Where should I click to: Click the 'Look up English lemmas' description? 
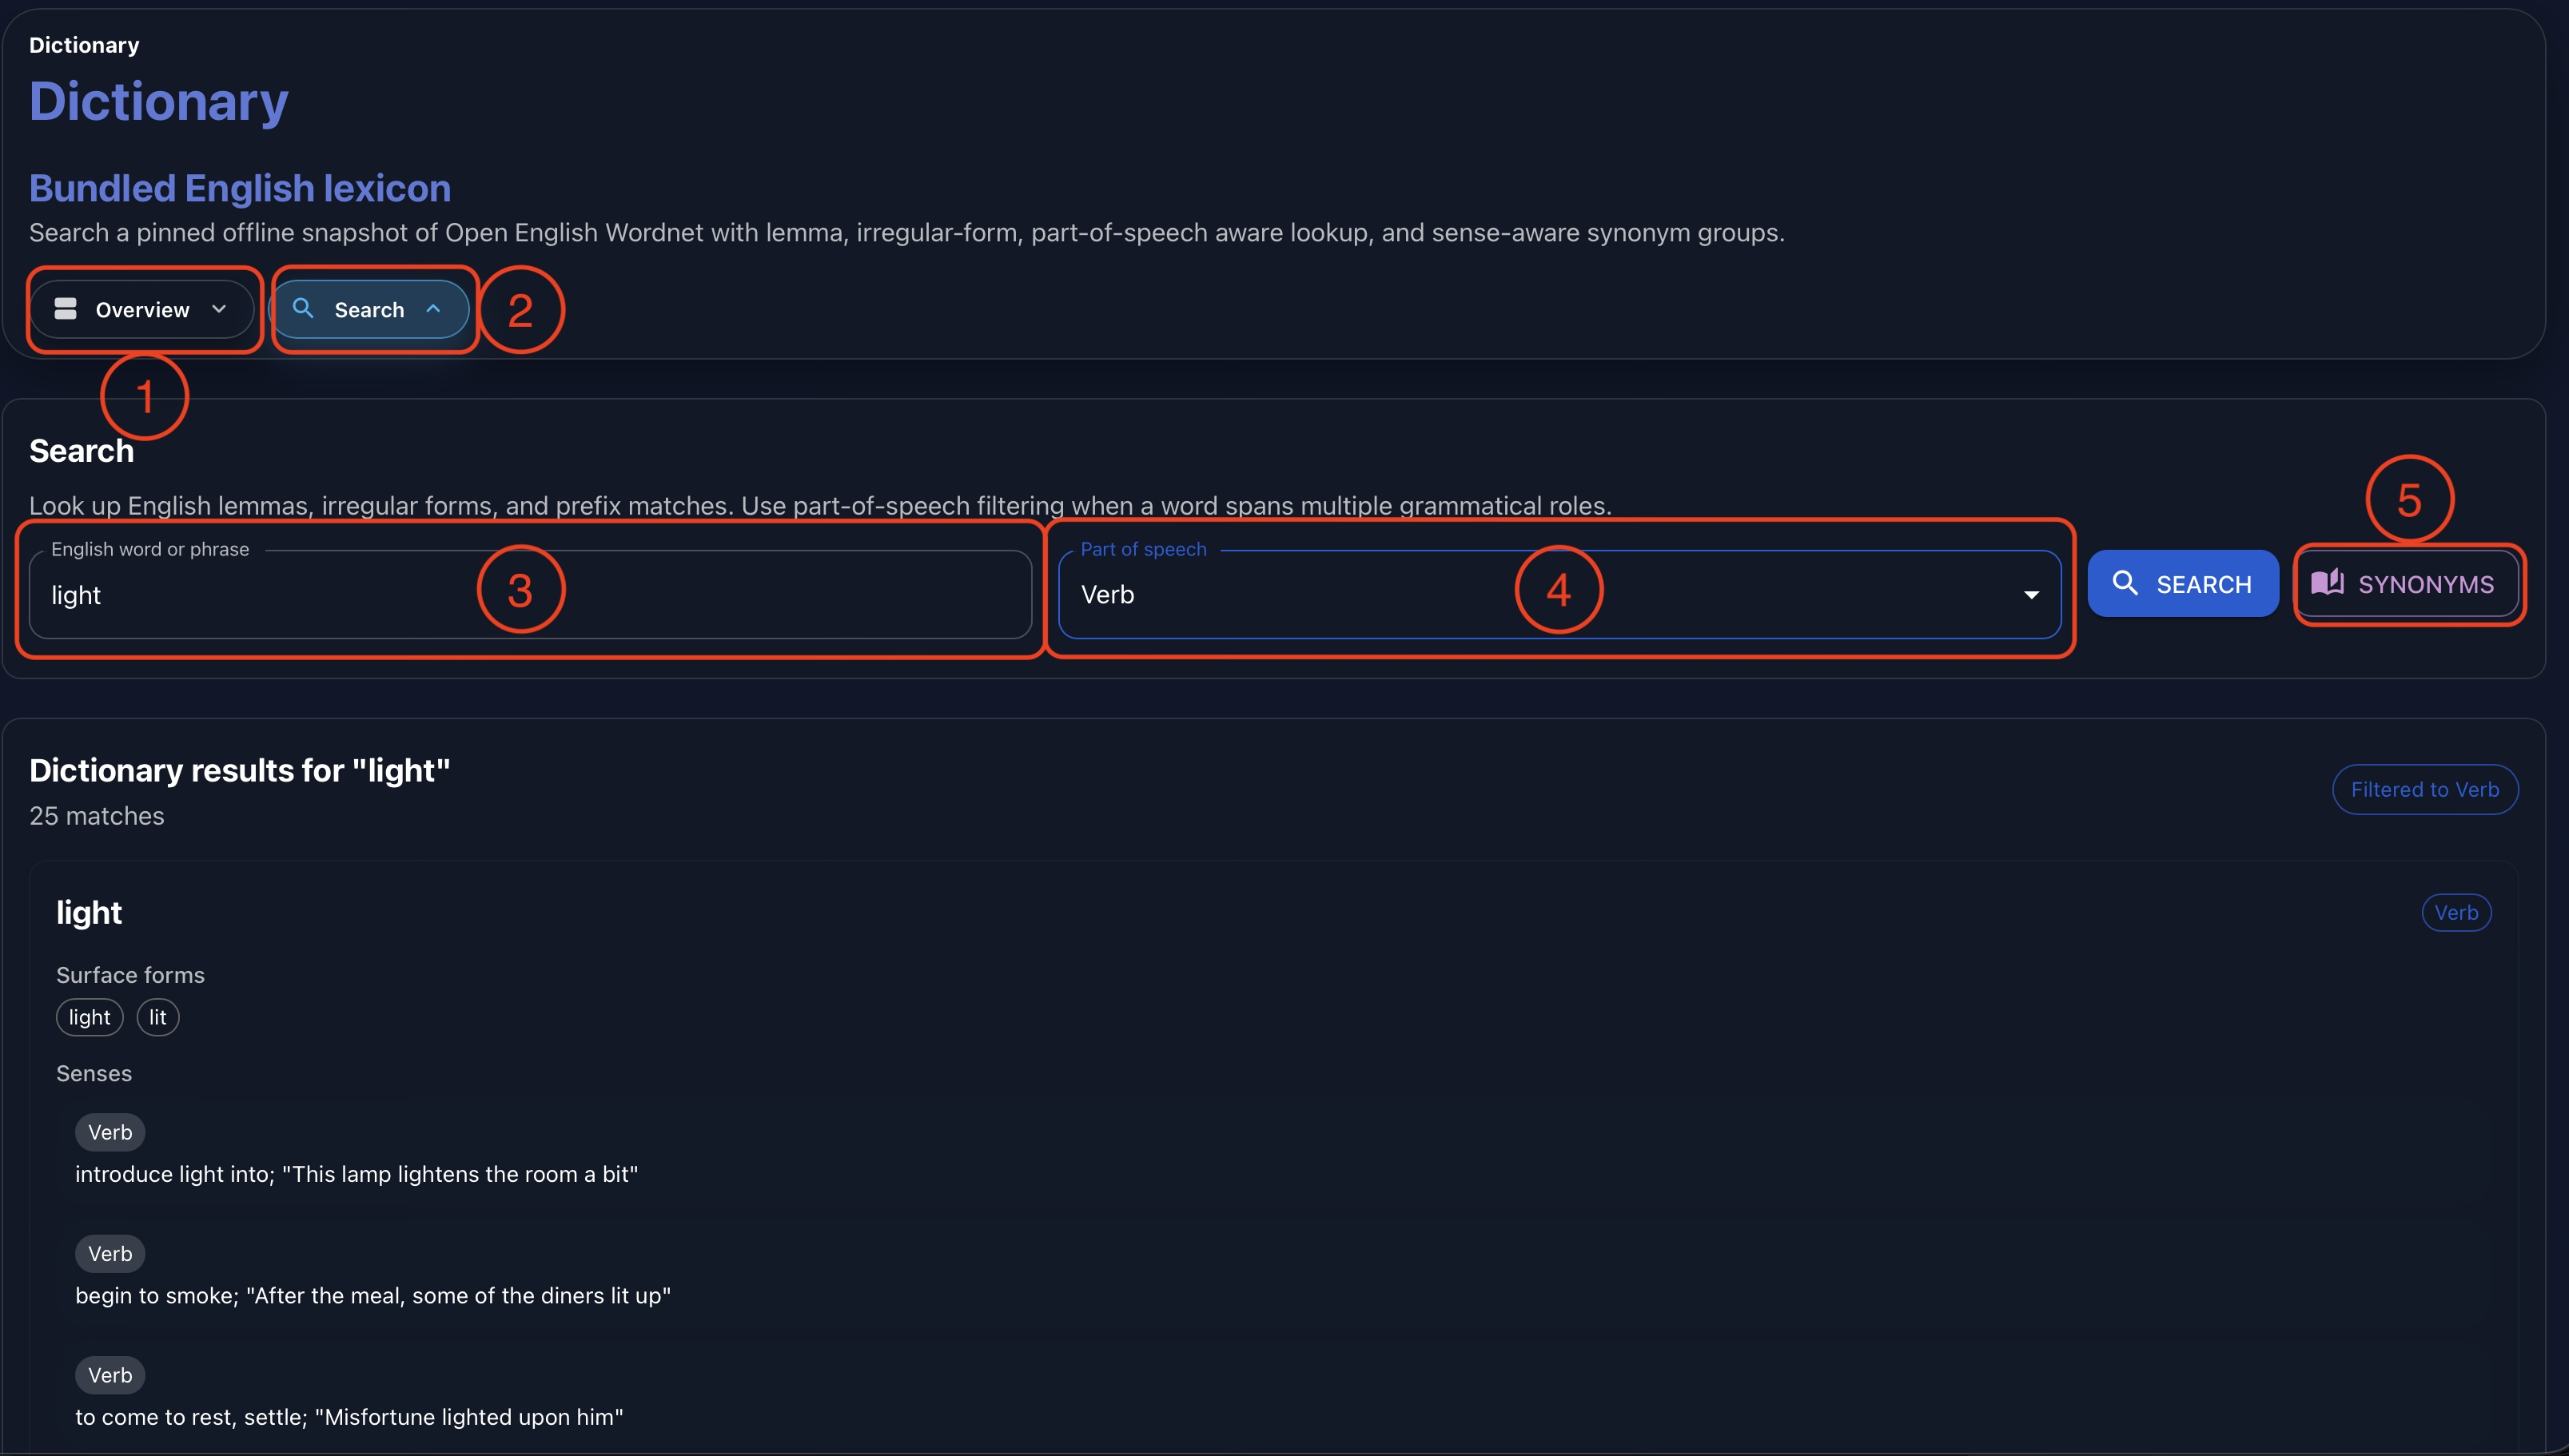click(820, 506)
